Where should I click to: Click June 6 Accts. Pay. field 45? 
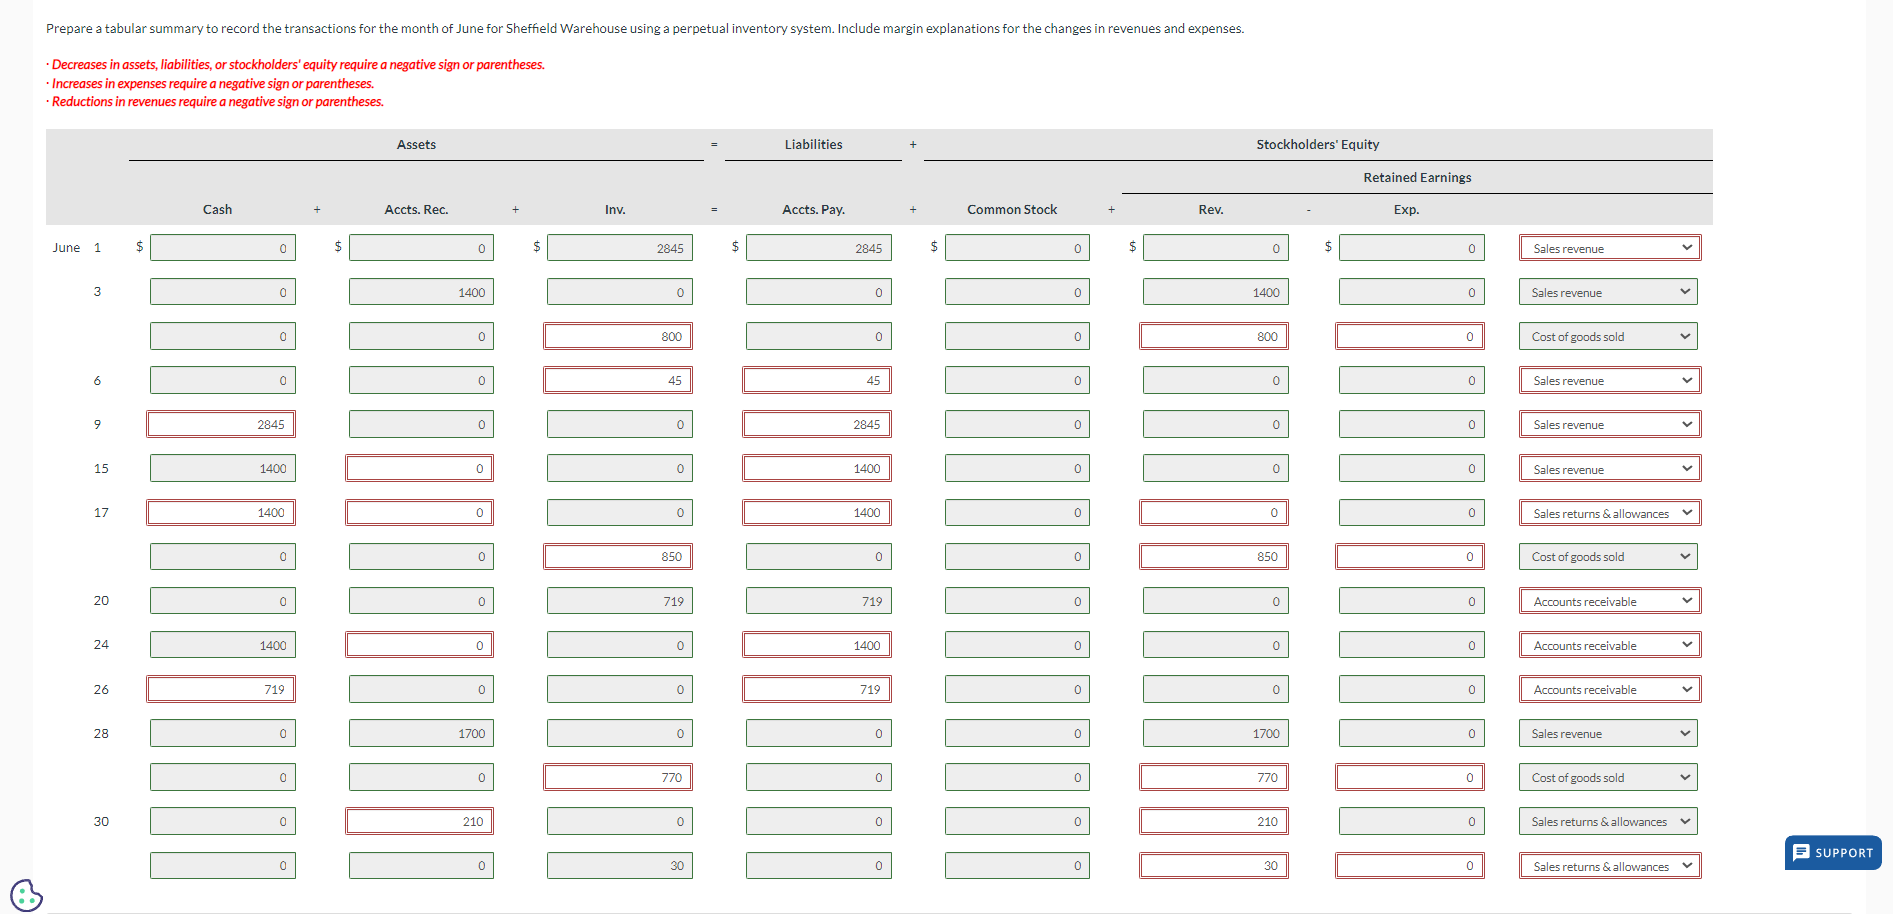click(817, 380)
